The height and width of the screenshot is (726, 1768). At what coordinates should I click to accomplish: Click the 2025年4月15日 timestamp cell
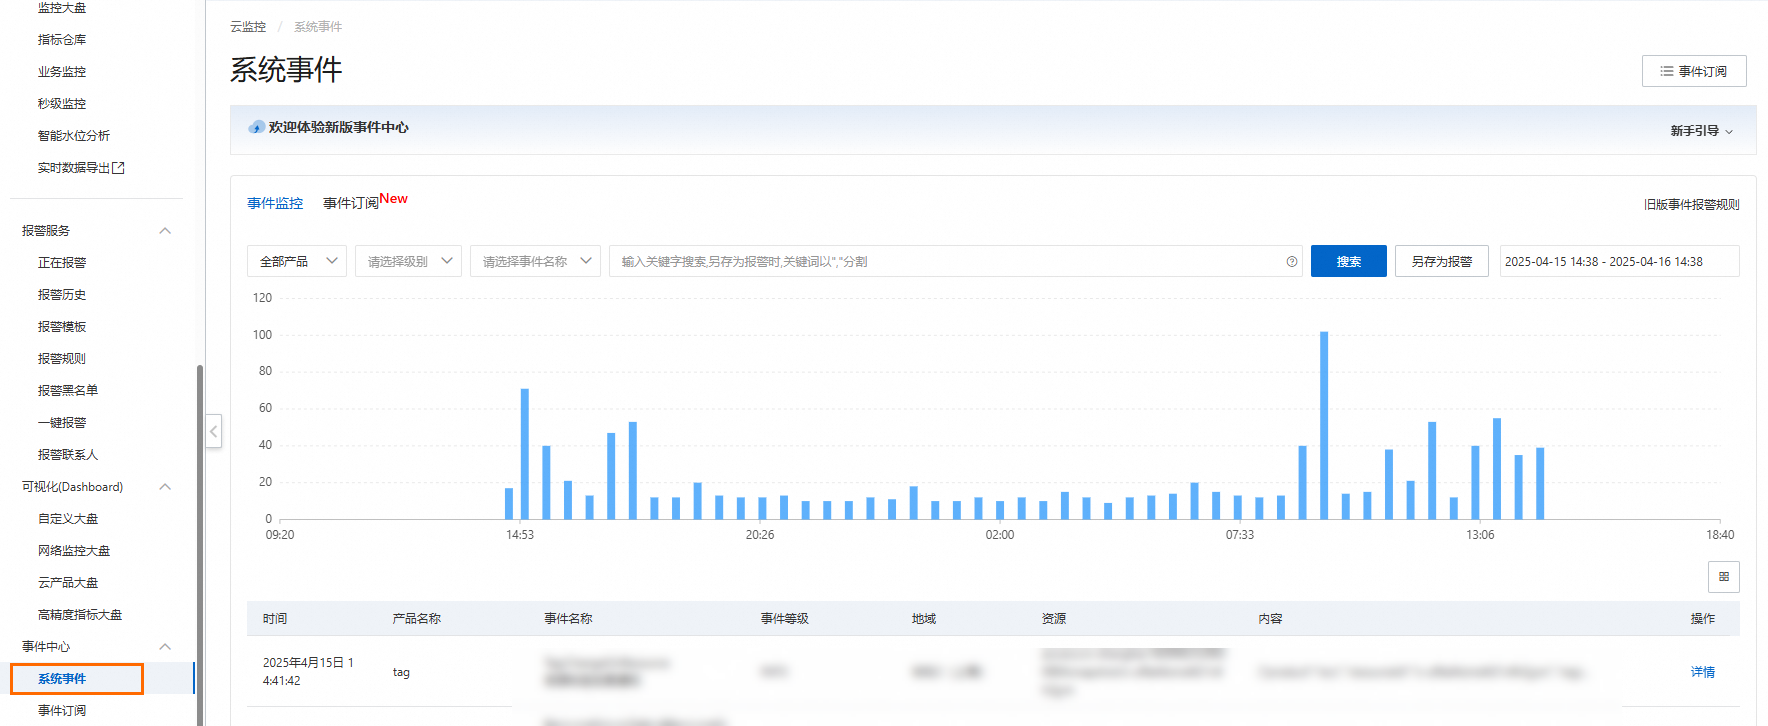pyautogui.click(x=308, y=672)
